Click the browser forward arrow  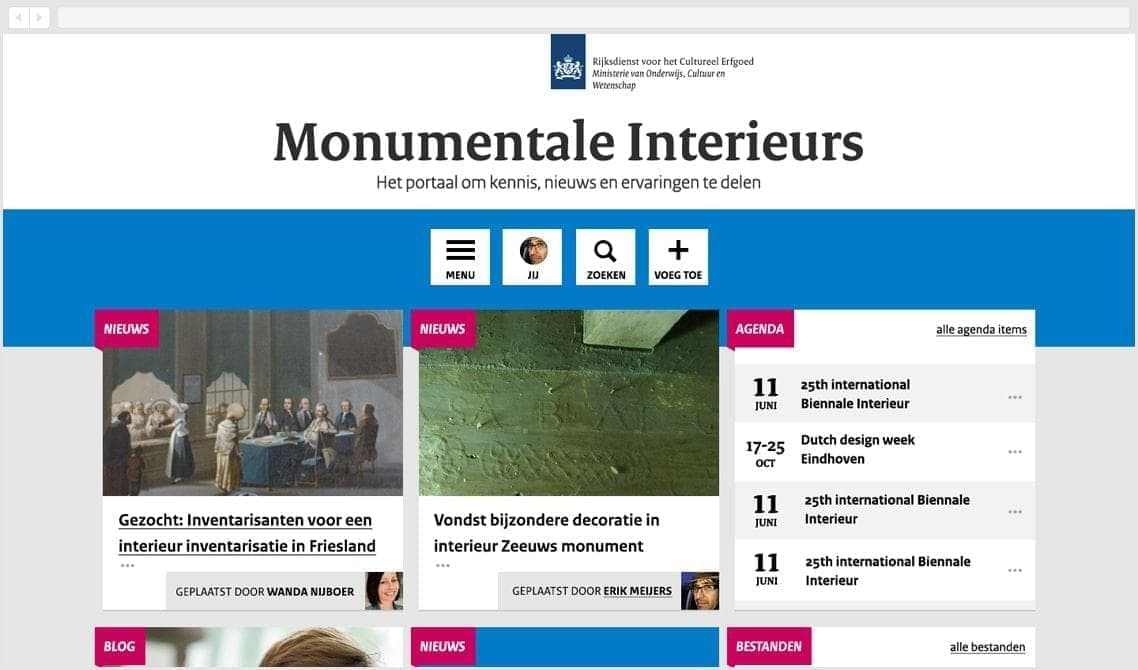pyautogui.click(x=39, y=17)
